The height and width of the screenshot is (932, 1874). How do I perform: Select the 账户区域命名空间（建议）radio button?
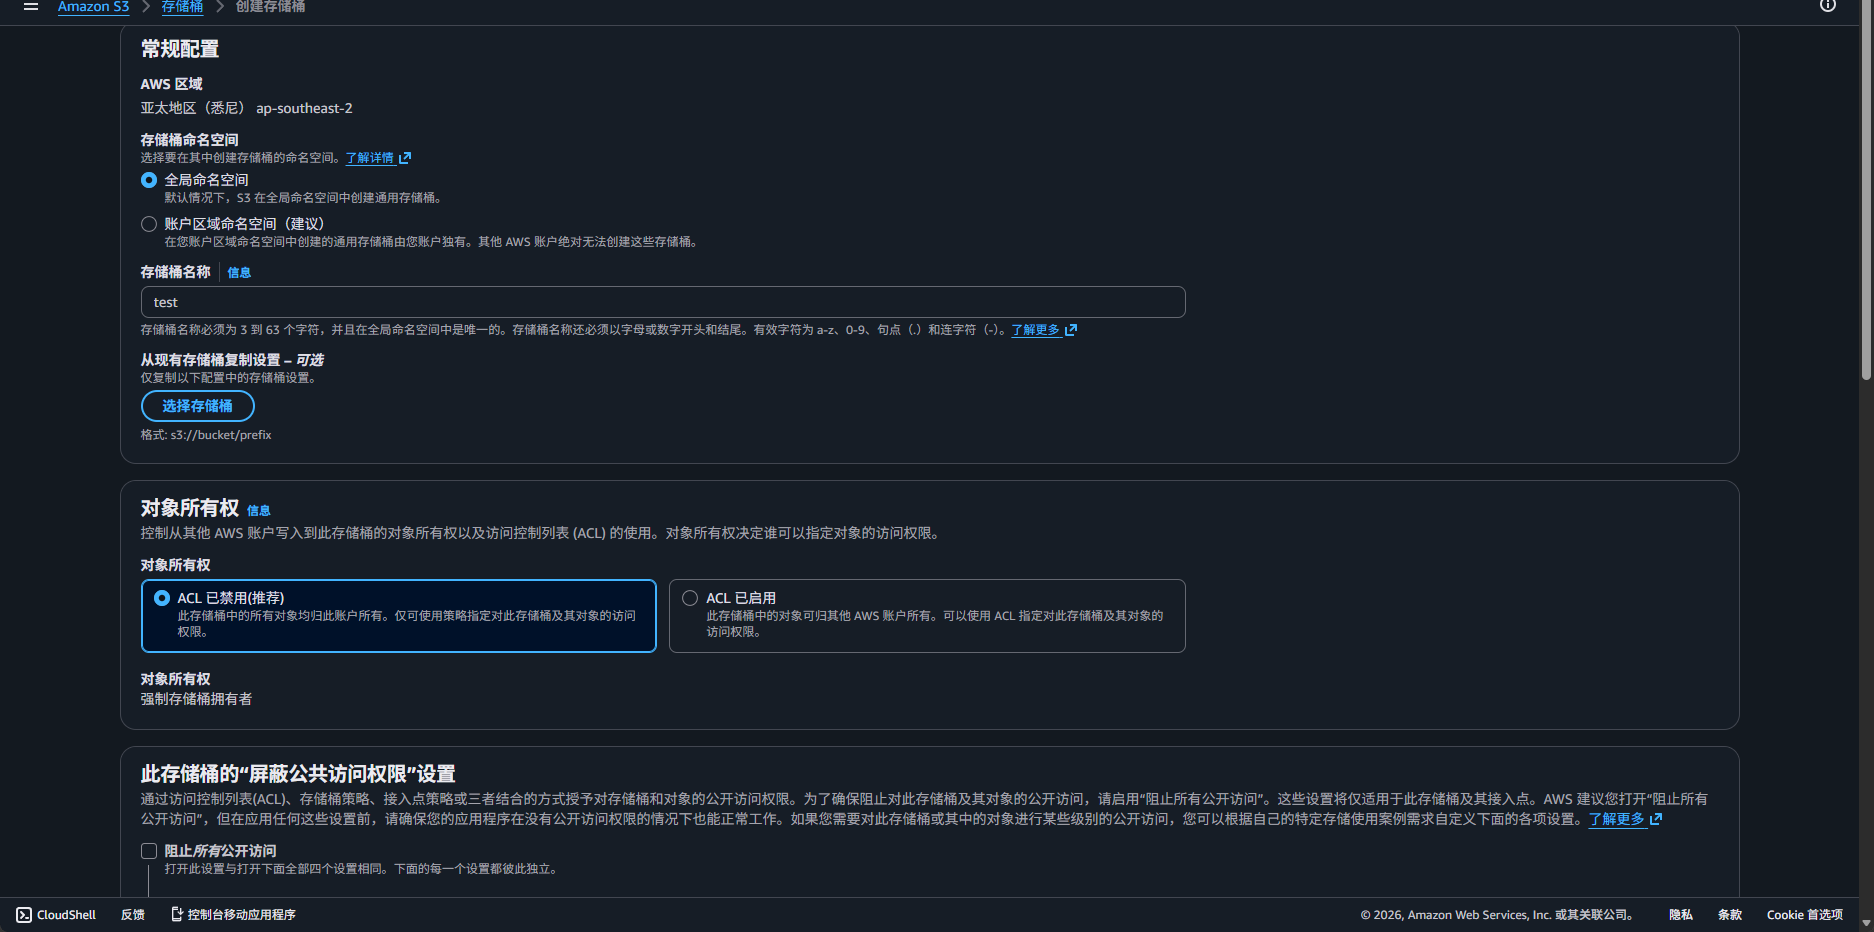149,224
